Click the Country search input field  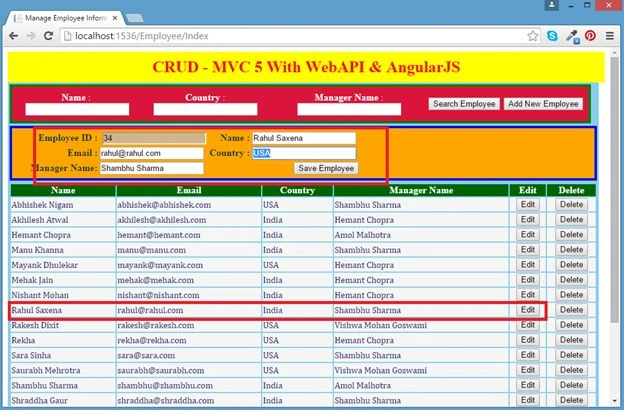tap(205, 109)
